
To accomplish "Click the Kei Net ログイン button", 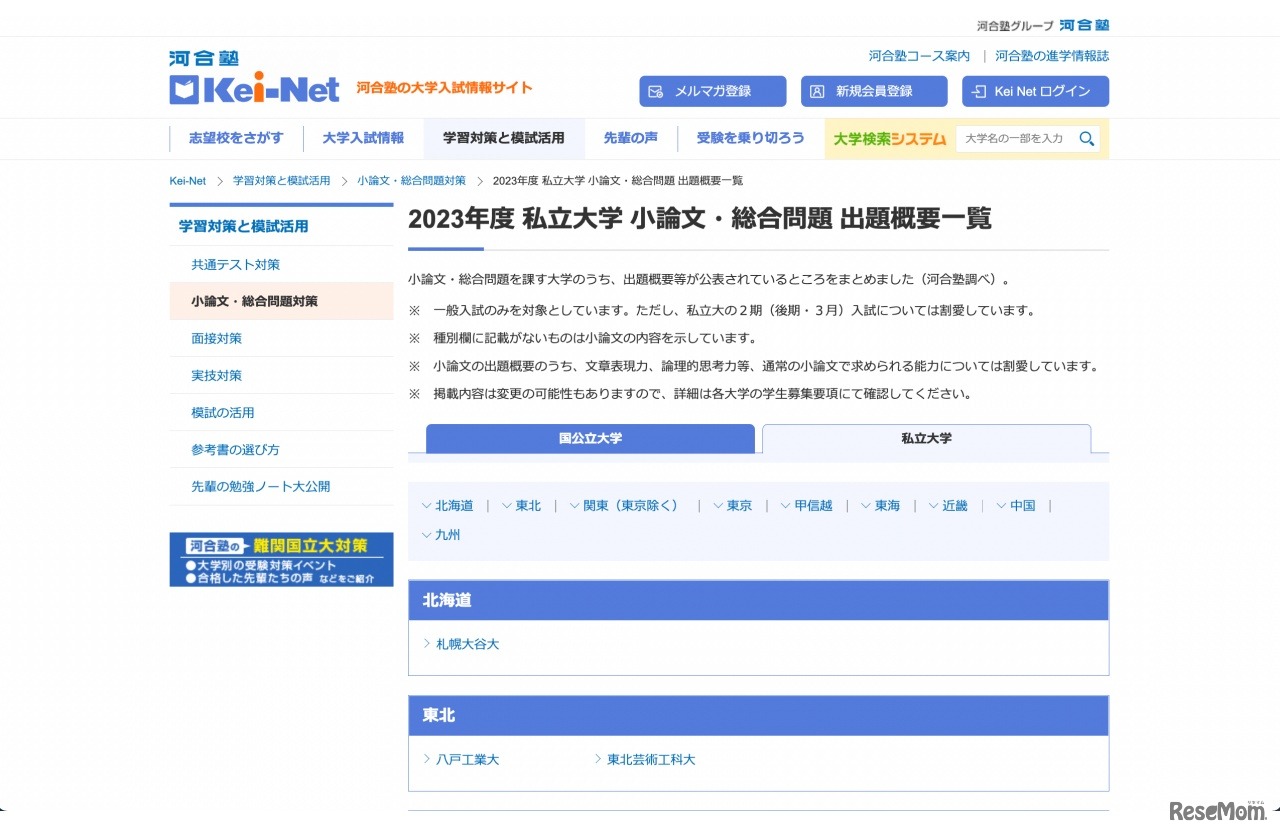I will coord(1035,91).
